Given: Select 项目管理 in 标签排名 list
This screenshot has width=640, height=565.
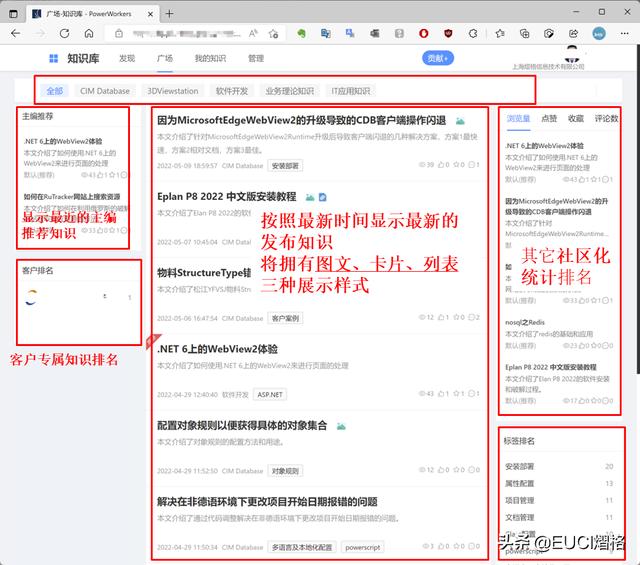Looking at the screenshot, I should point(519,500).
